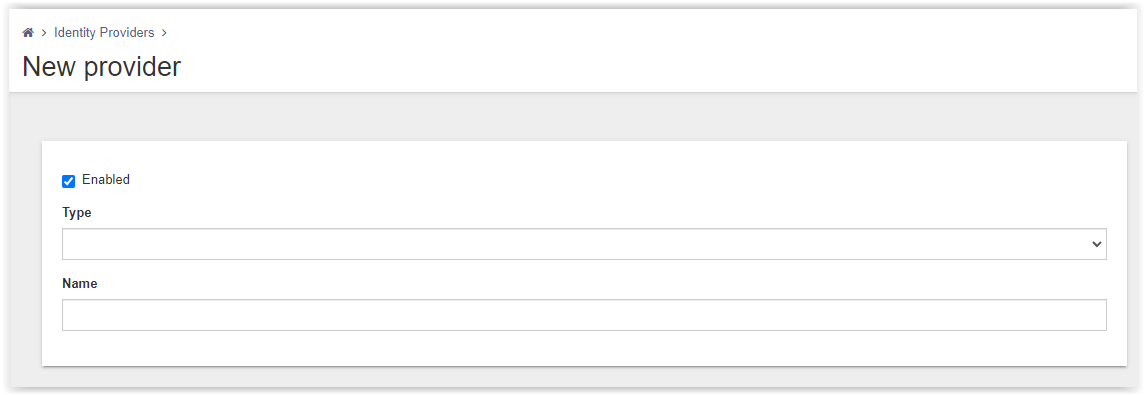Open the Identity Providers breadcrumb link

coord(104,33)
